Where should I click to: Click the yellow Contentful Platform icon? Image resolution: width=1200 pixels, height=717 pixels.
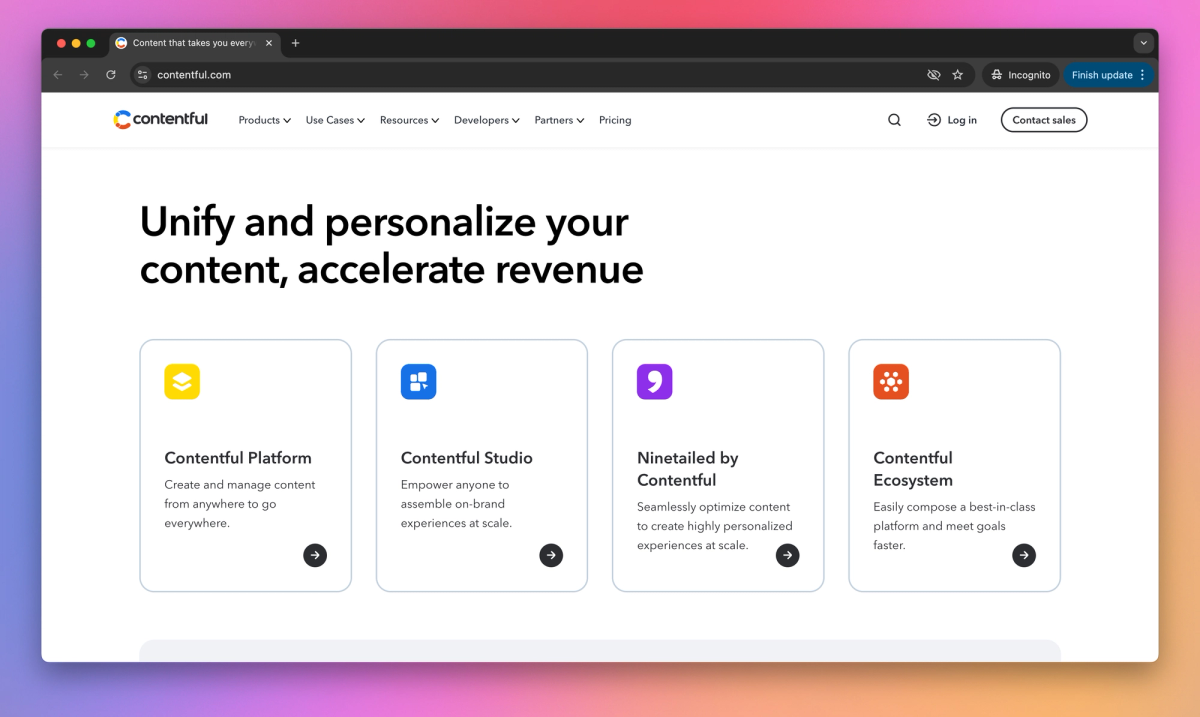click(x=182, y=382)
